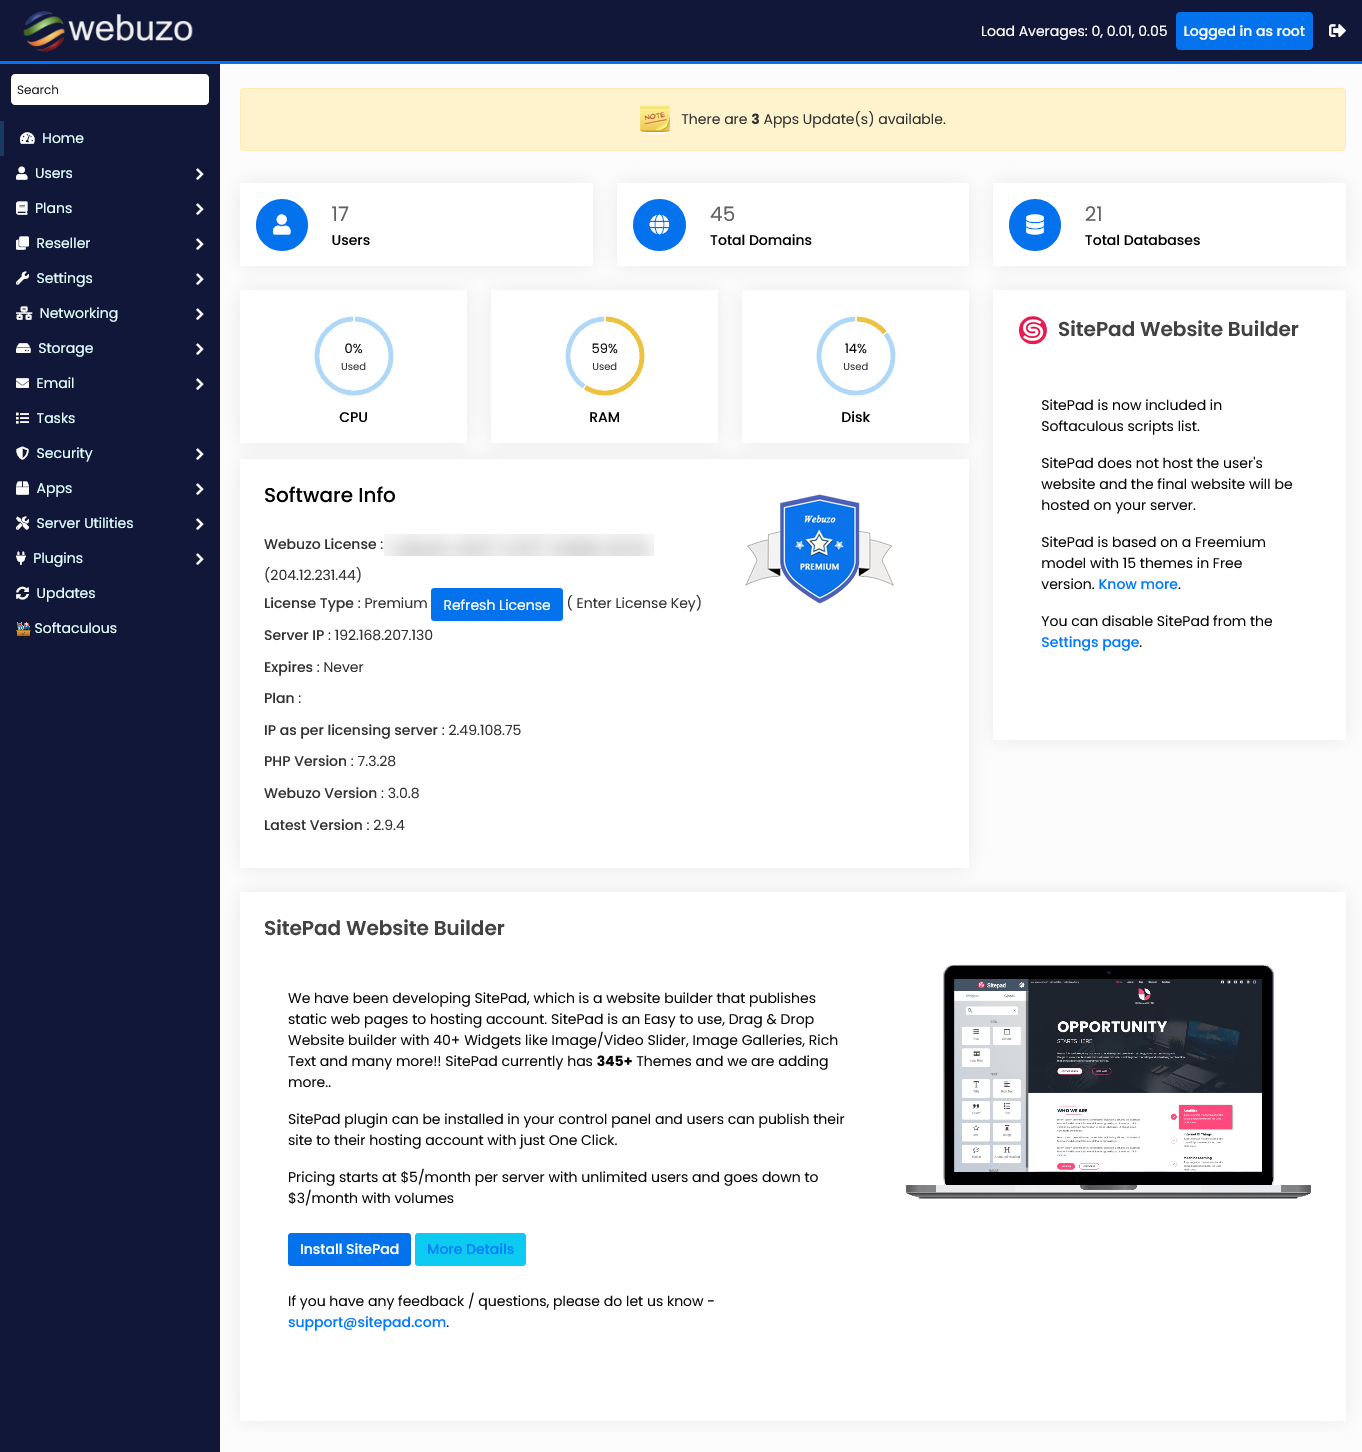Click the Total Databases icon
The height and width of the screenshot is (1452, 1362).
pos(1035,225)
